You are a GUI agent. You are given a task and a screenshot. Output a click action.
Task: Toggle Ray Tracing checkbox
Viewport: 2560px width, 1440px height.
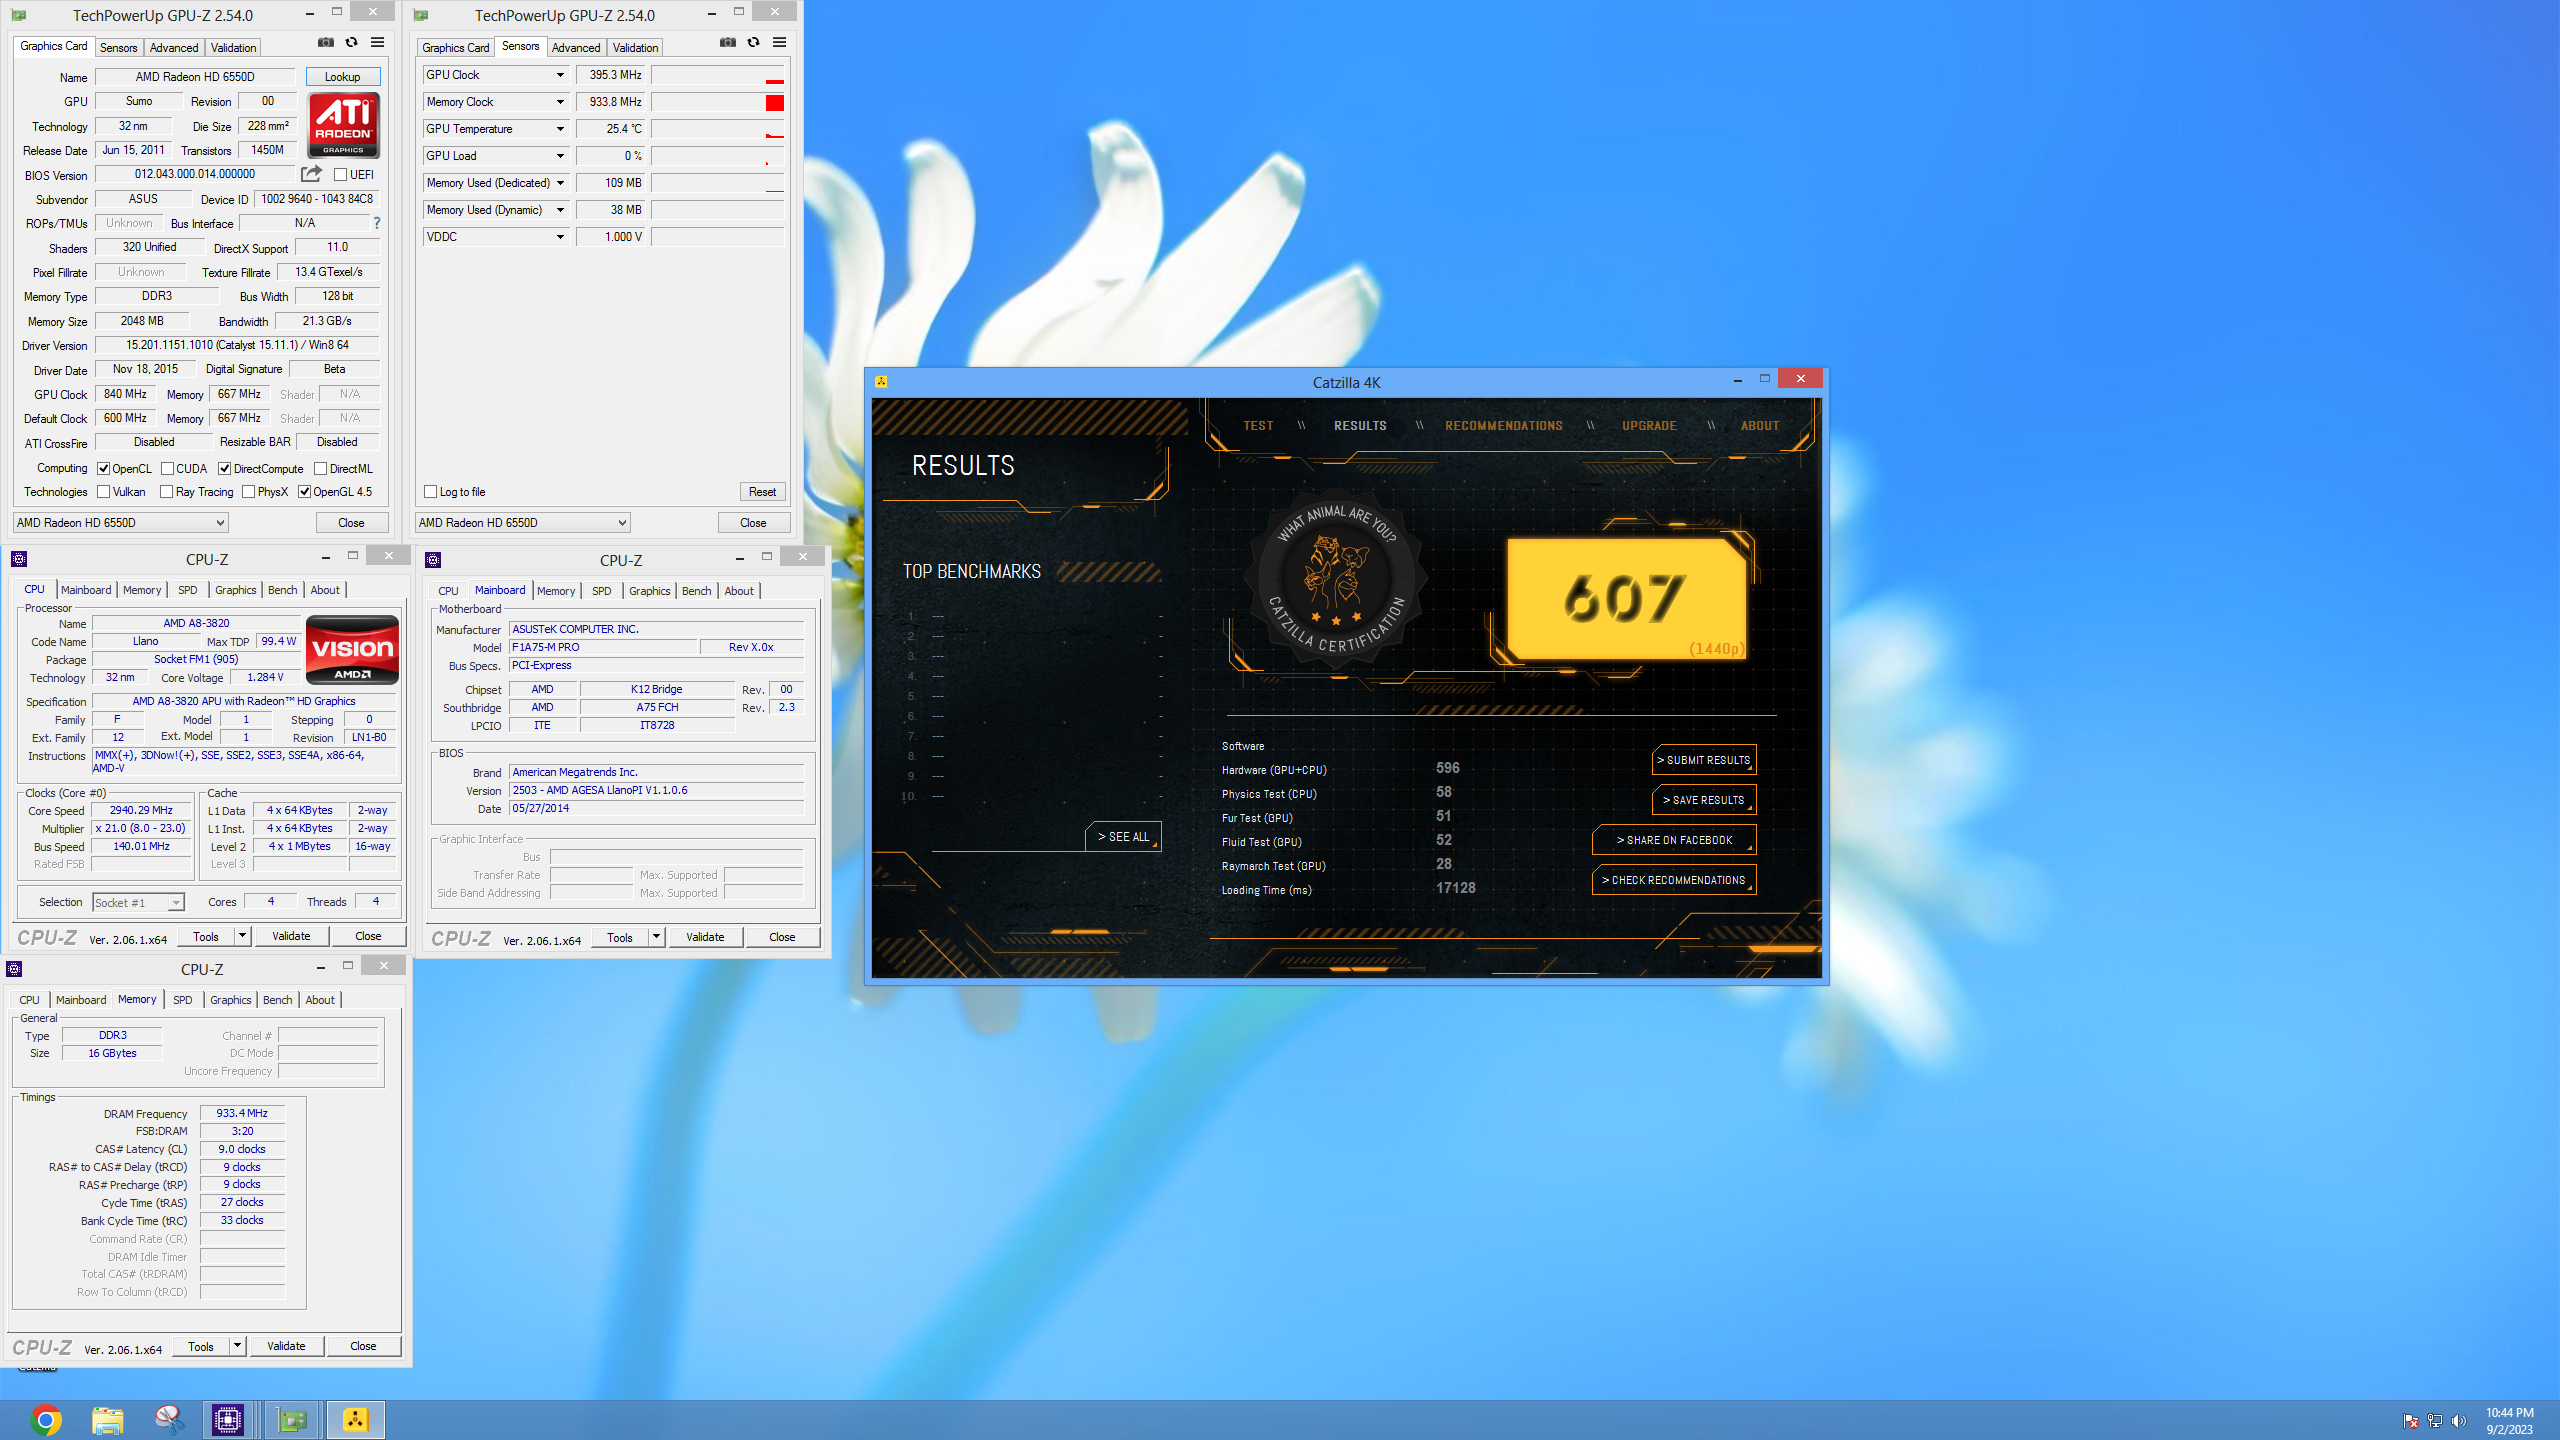click(x=167, y=492)
